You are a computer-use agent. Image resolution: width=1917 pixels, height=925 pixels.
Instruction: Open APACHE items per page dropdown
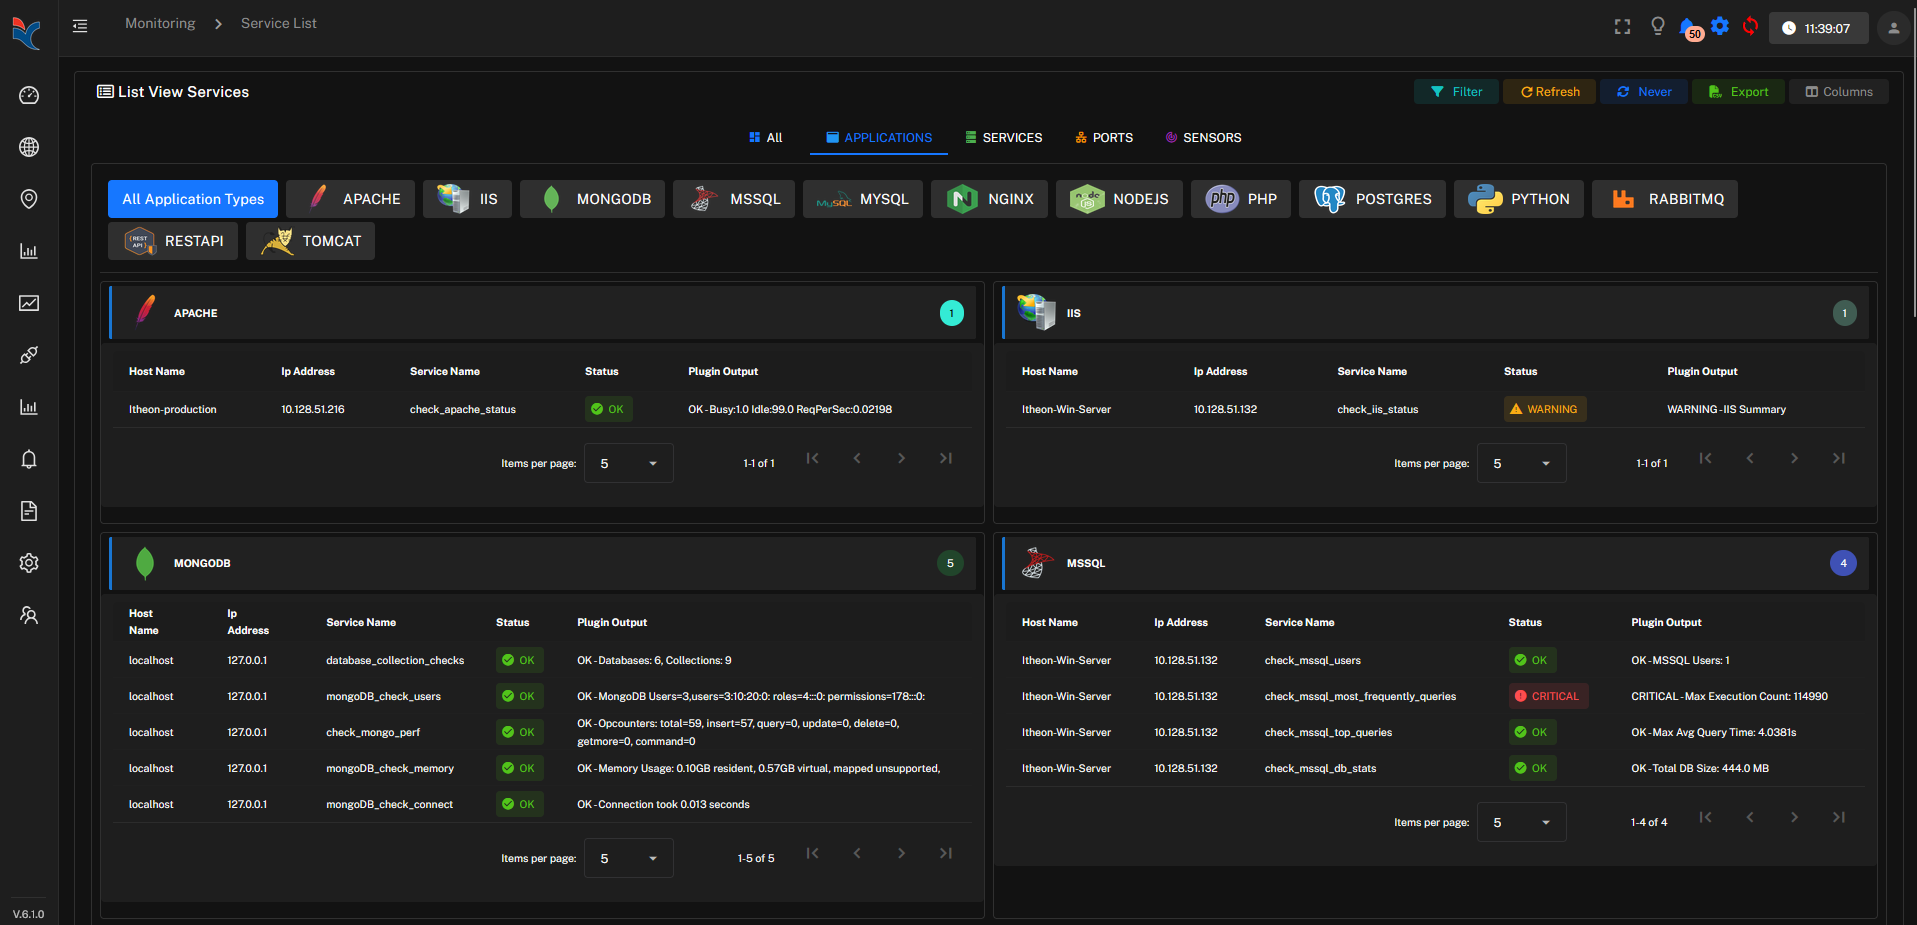tap(629, 463)
